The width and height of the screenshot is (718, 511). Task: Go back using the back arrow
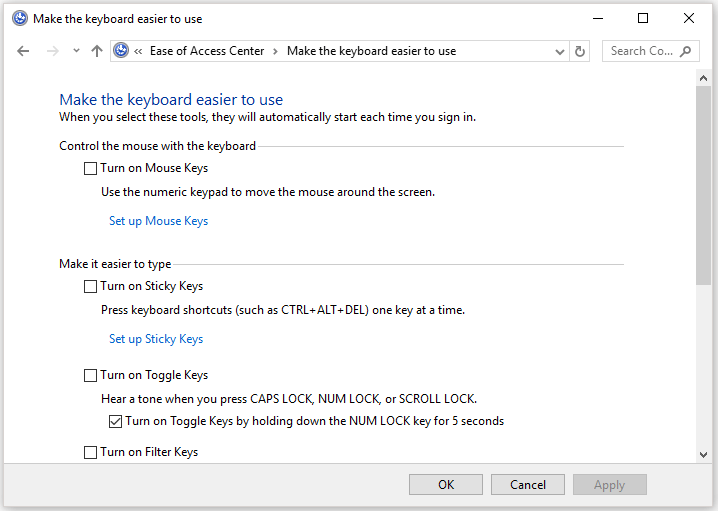23,51
